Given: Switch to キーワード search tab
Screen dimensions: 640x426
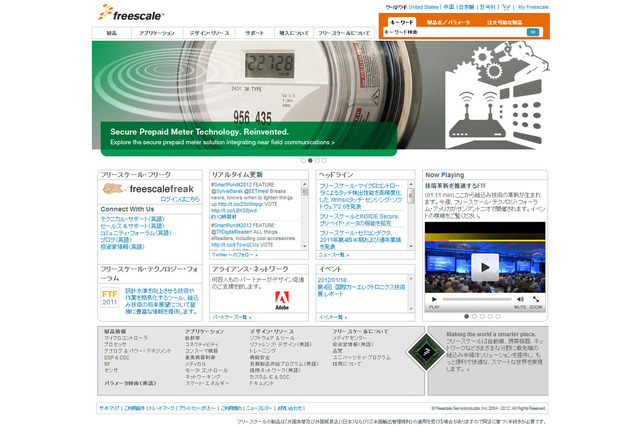Looking at the screenshot, I should pos(402,22).
